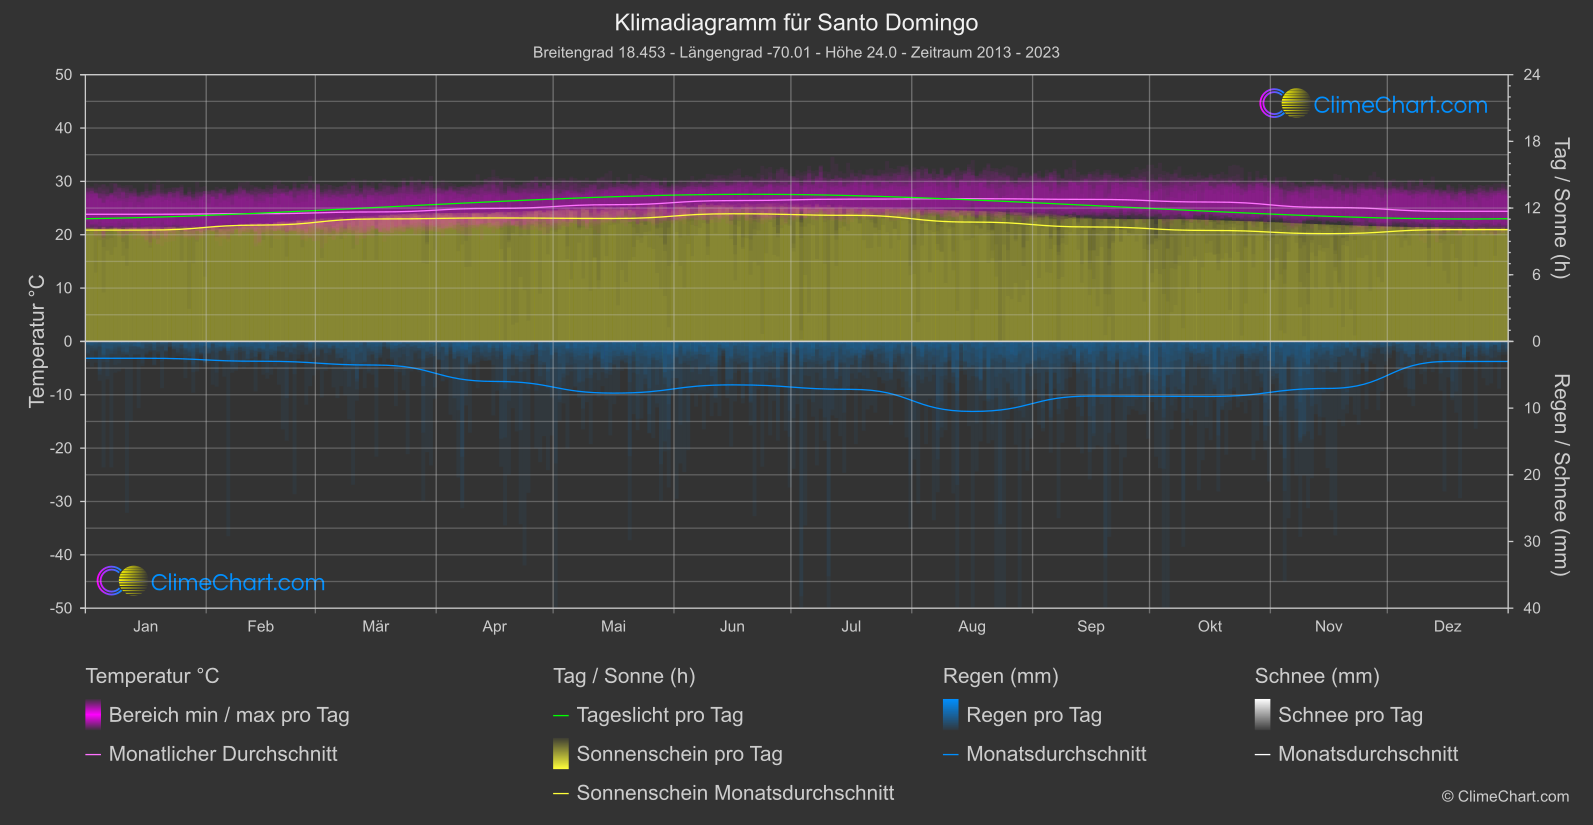Image resolution: width=1593 pixels, height=825 pixels.
Task: Select the 'Monatlicher Durchschnitt' legend label
Action: click(223, 754)
